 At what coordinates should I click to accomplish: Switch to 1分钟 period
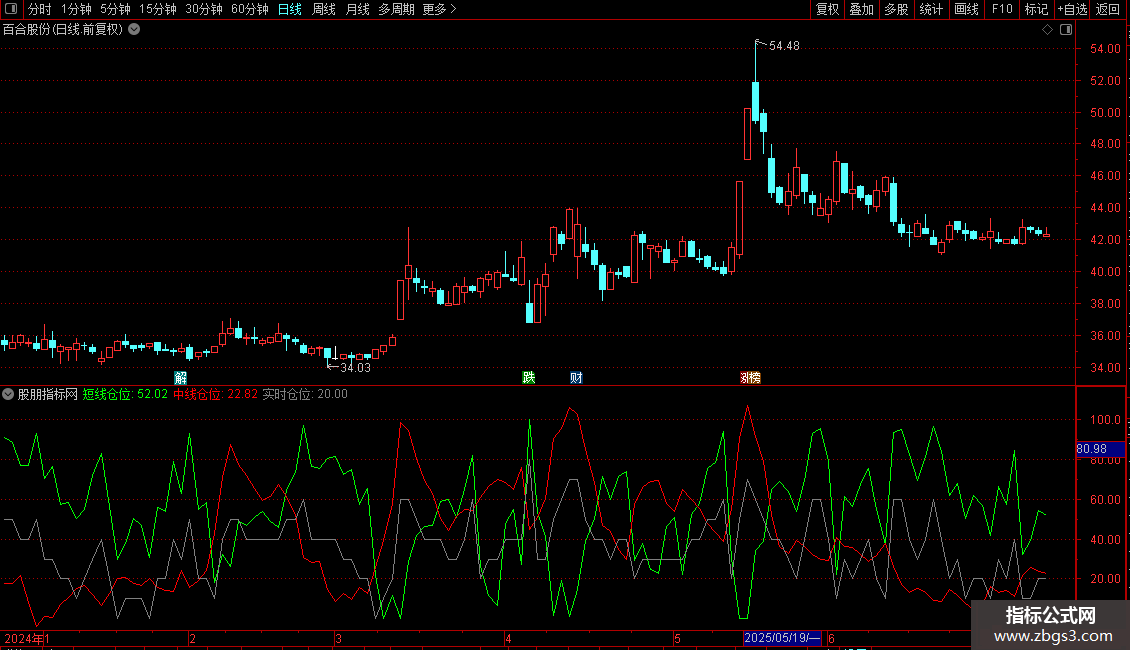76,9
